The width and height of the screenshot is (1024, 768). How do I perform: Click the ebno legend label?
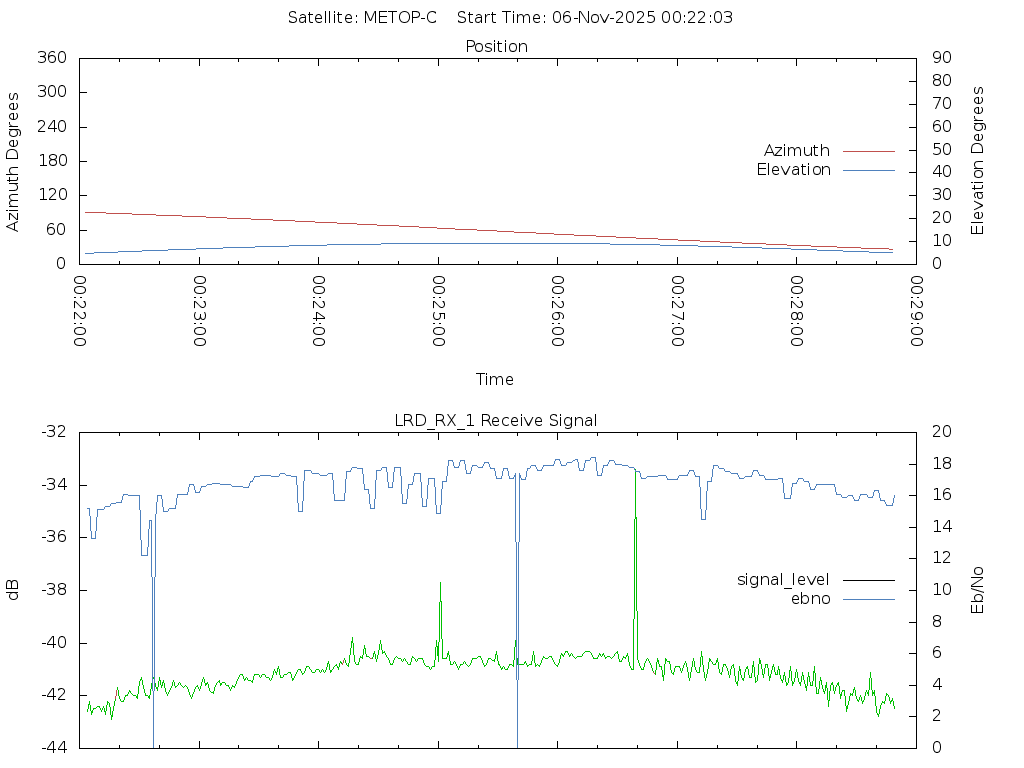tap(810, 599)
